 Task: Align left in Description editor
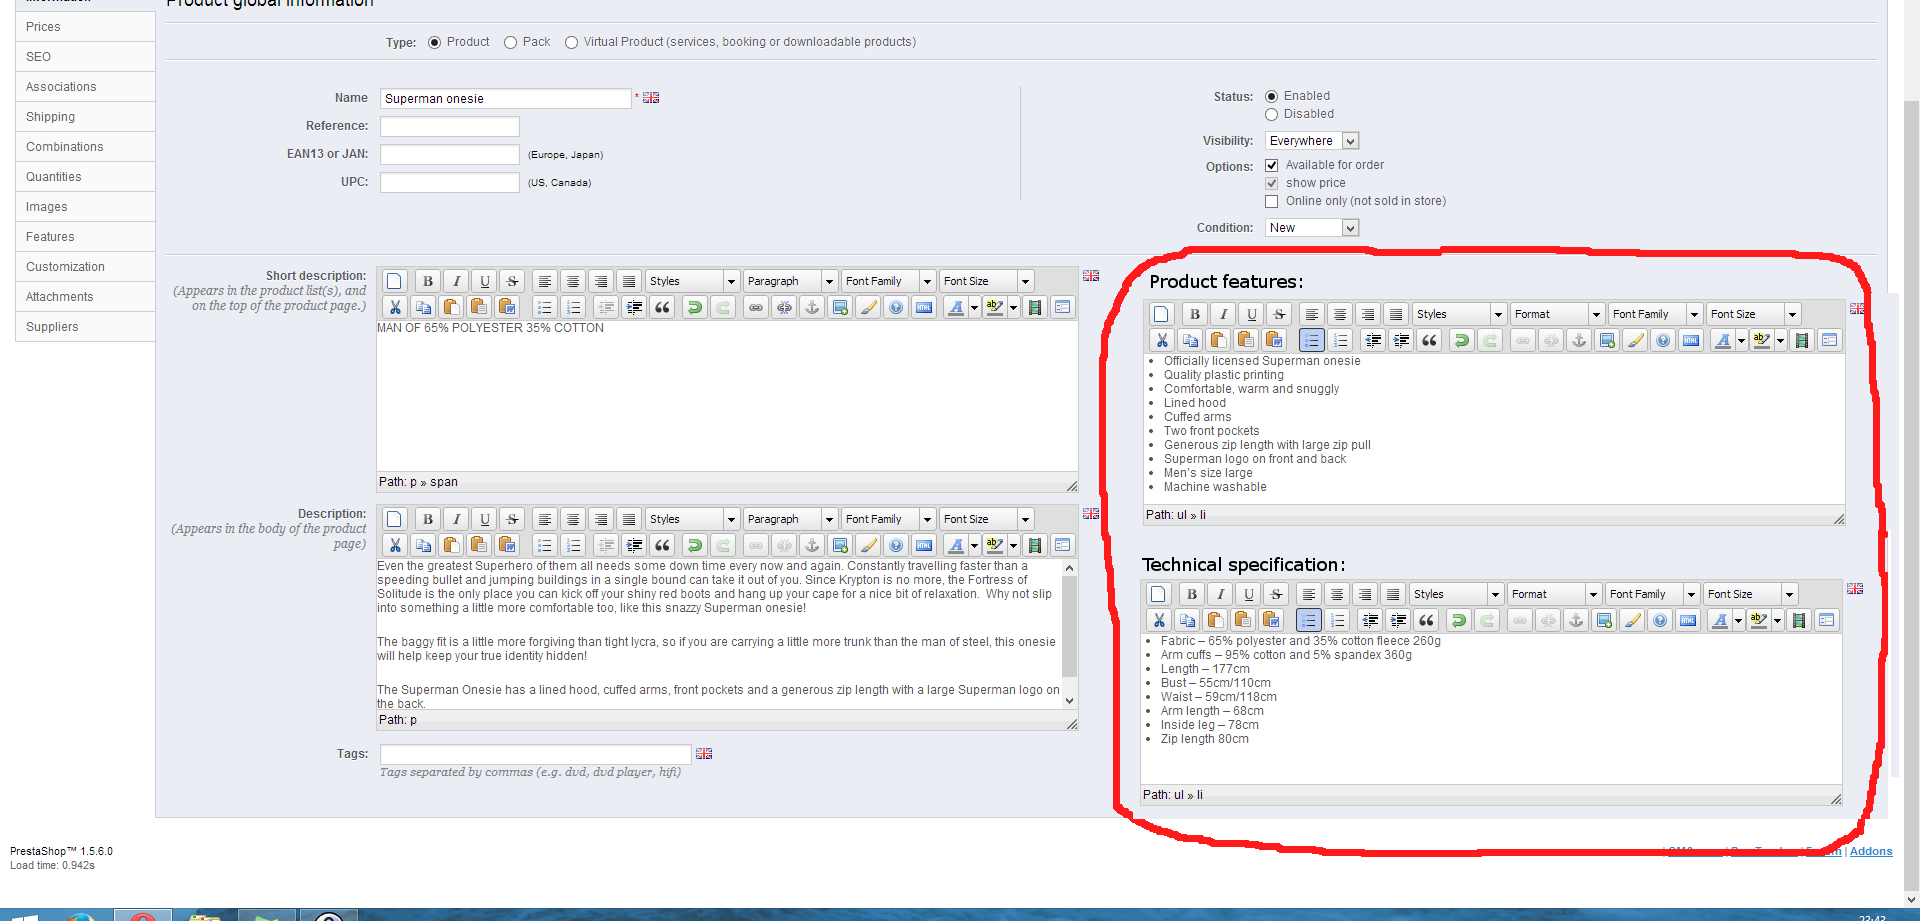[x=544, y=519]
